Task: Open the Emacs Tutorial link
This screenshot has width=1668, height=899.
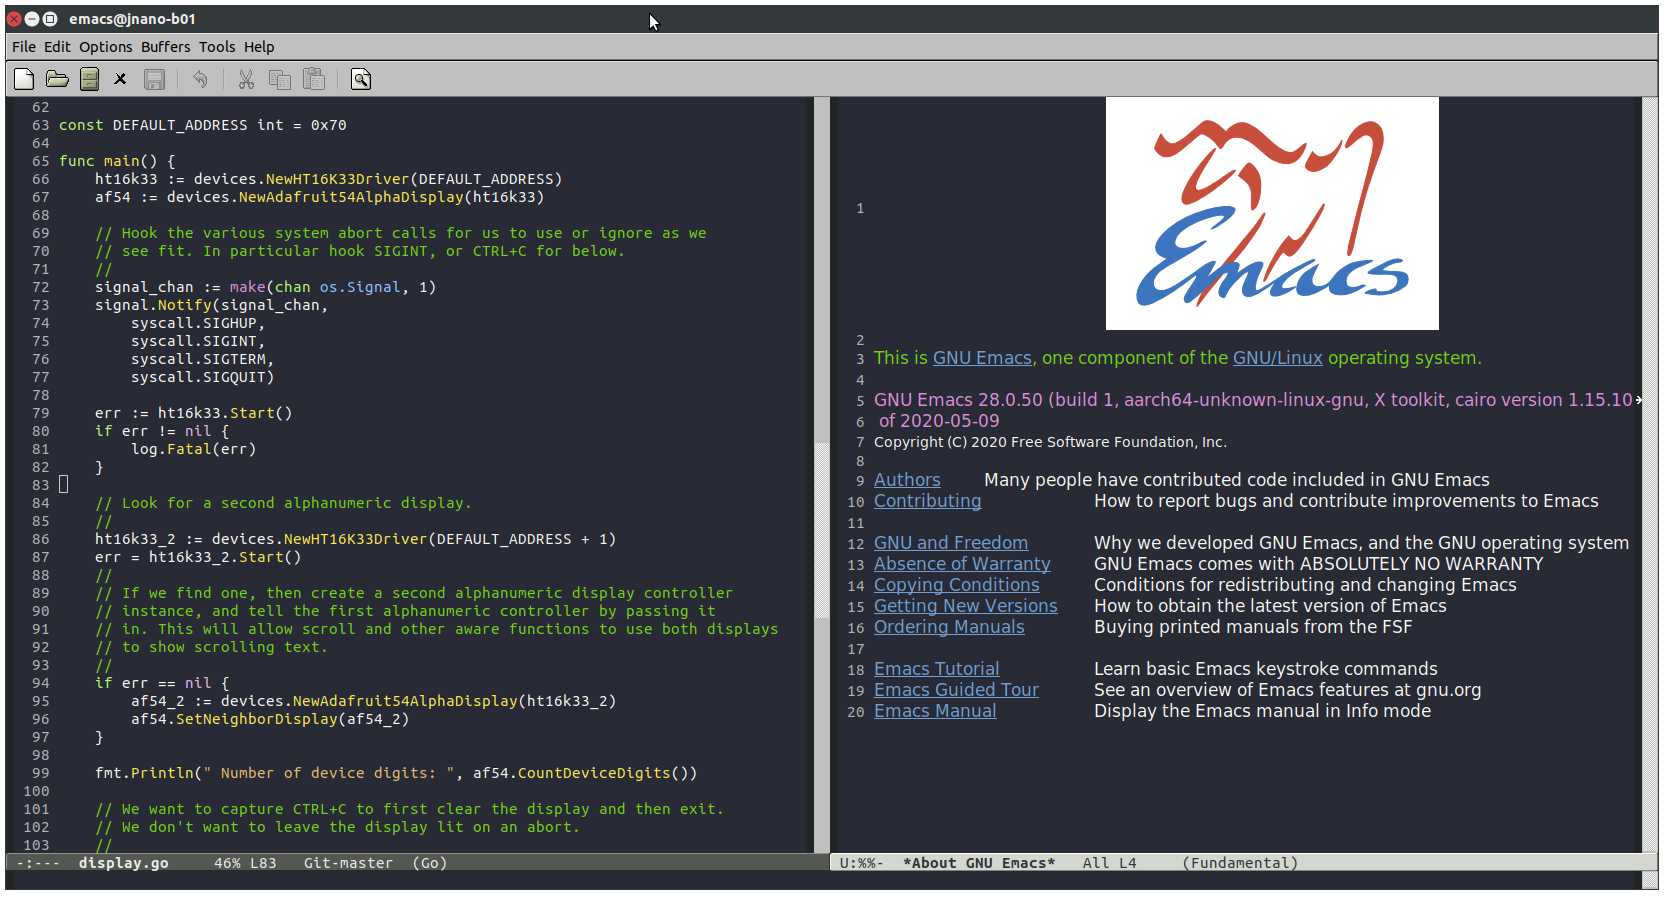Action: pyautogui.click(x=937, y=669)
